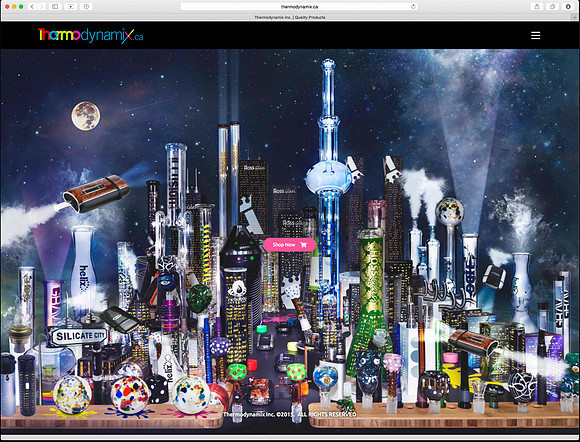Click the pink Shop Now button
This screenshot has height=442, width=580.
[x=290, y=244]
